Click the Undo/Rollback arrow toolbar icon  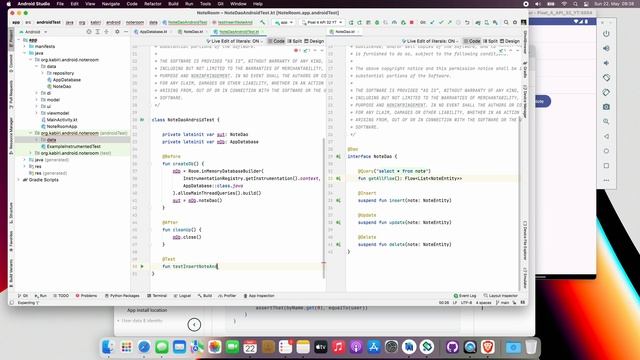point(467,22)
